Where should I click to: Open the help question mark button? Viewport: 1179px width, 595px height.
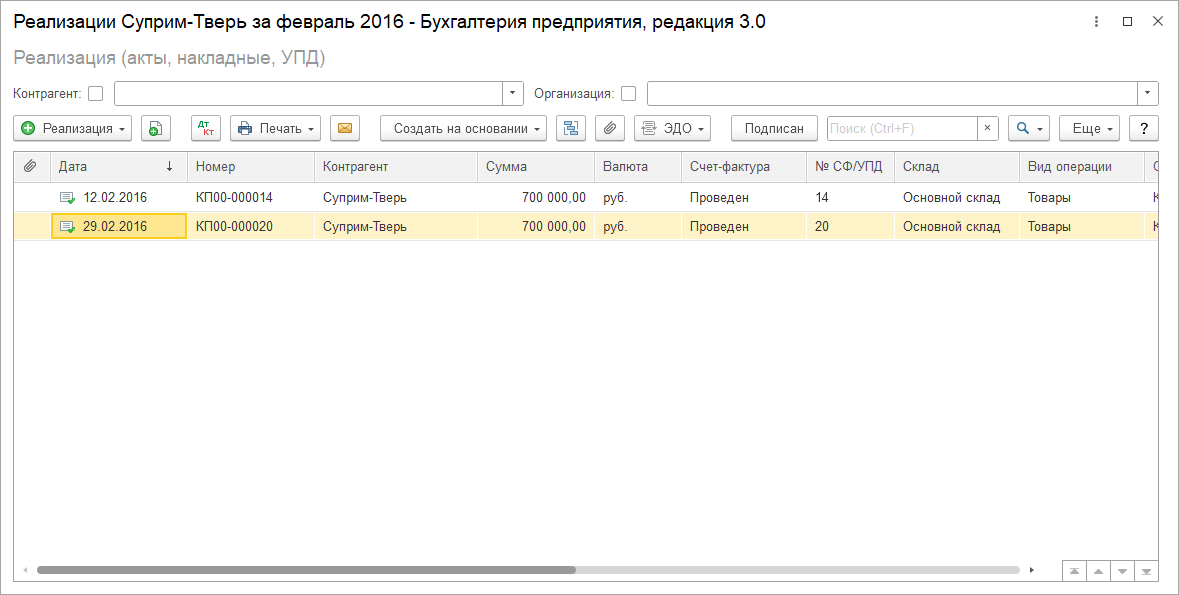pos(1144,129)
